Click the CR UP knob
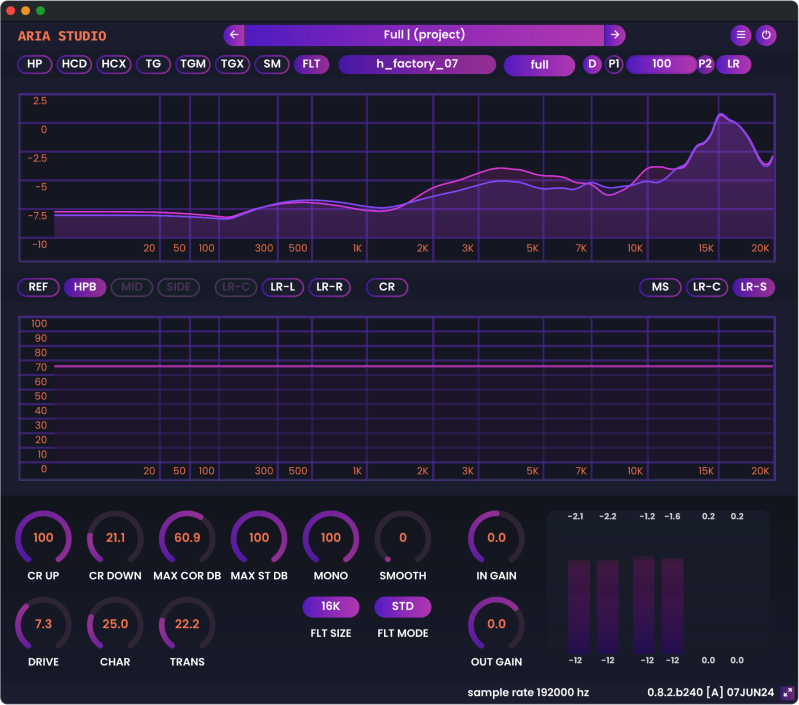 (x=43, y=538)
